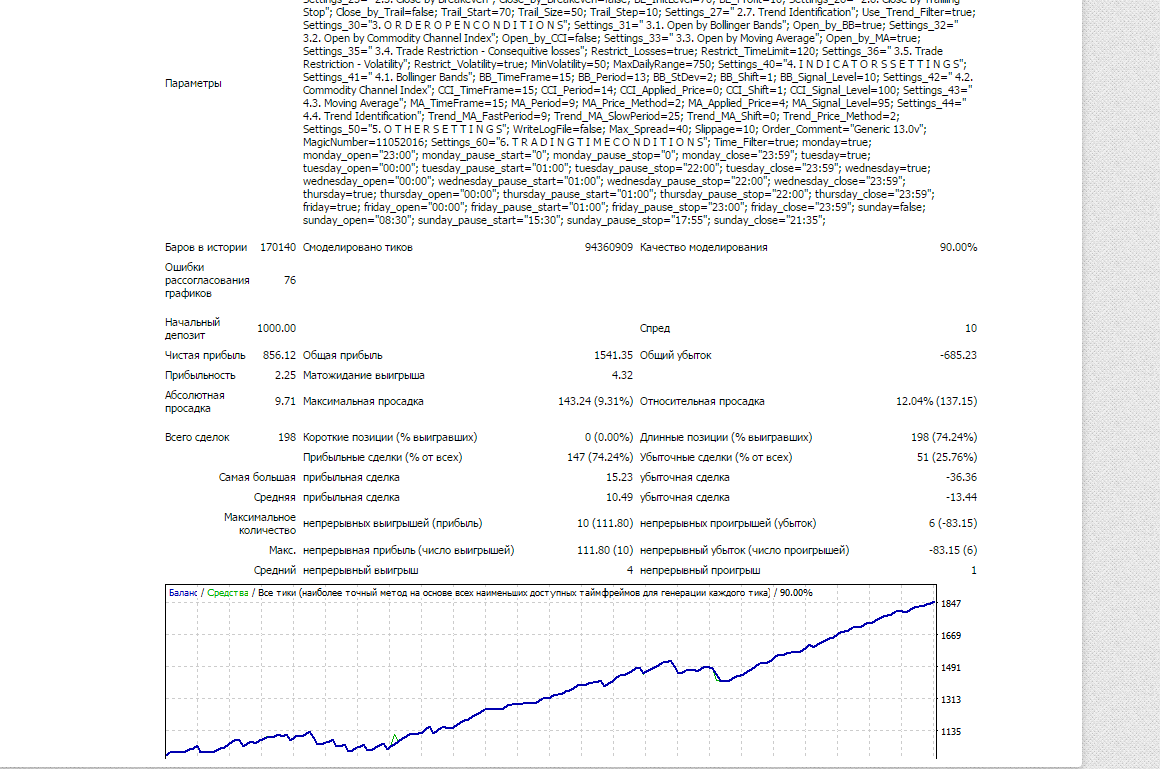
Task: Click the gross loss value -685.23
Action: [x=958, y=355]
